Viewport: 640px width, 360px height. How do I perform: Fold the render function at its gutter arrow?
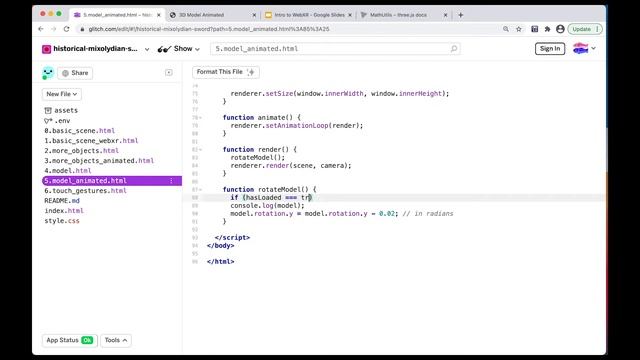[x=200, y=150]
